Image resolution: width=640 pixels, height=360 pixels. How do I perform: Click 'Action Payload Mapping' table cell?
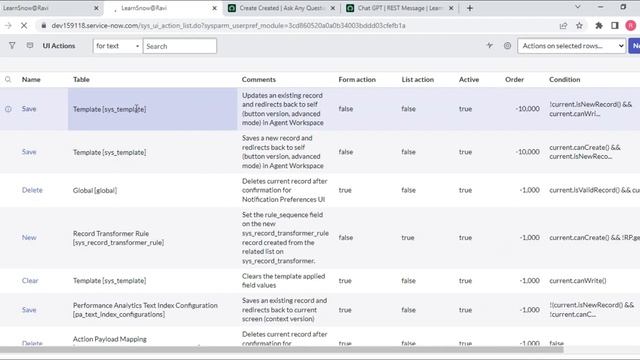click(109, 339)
